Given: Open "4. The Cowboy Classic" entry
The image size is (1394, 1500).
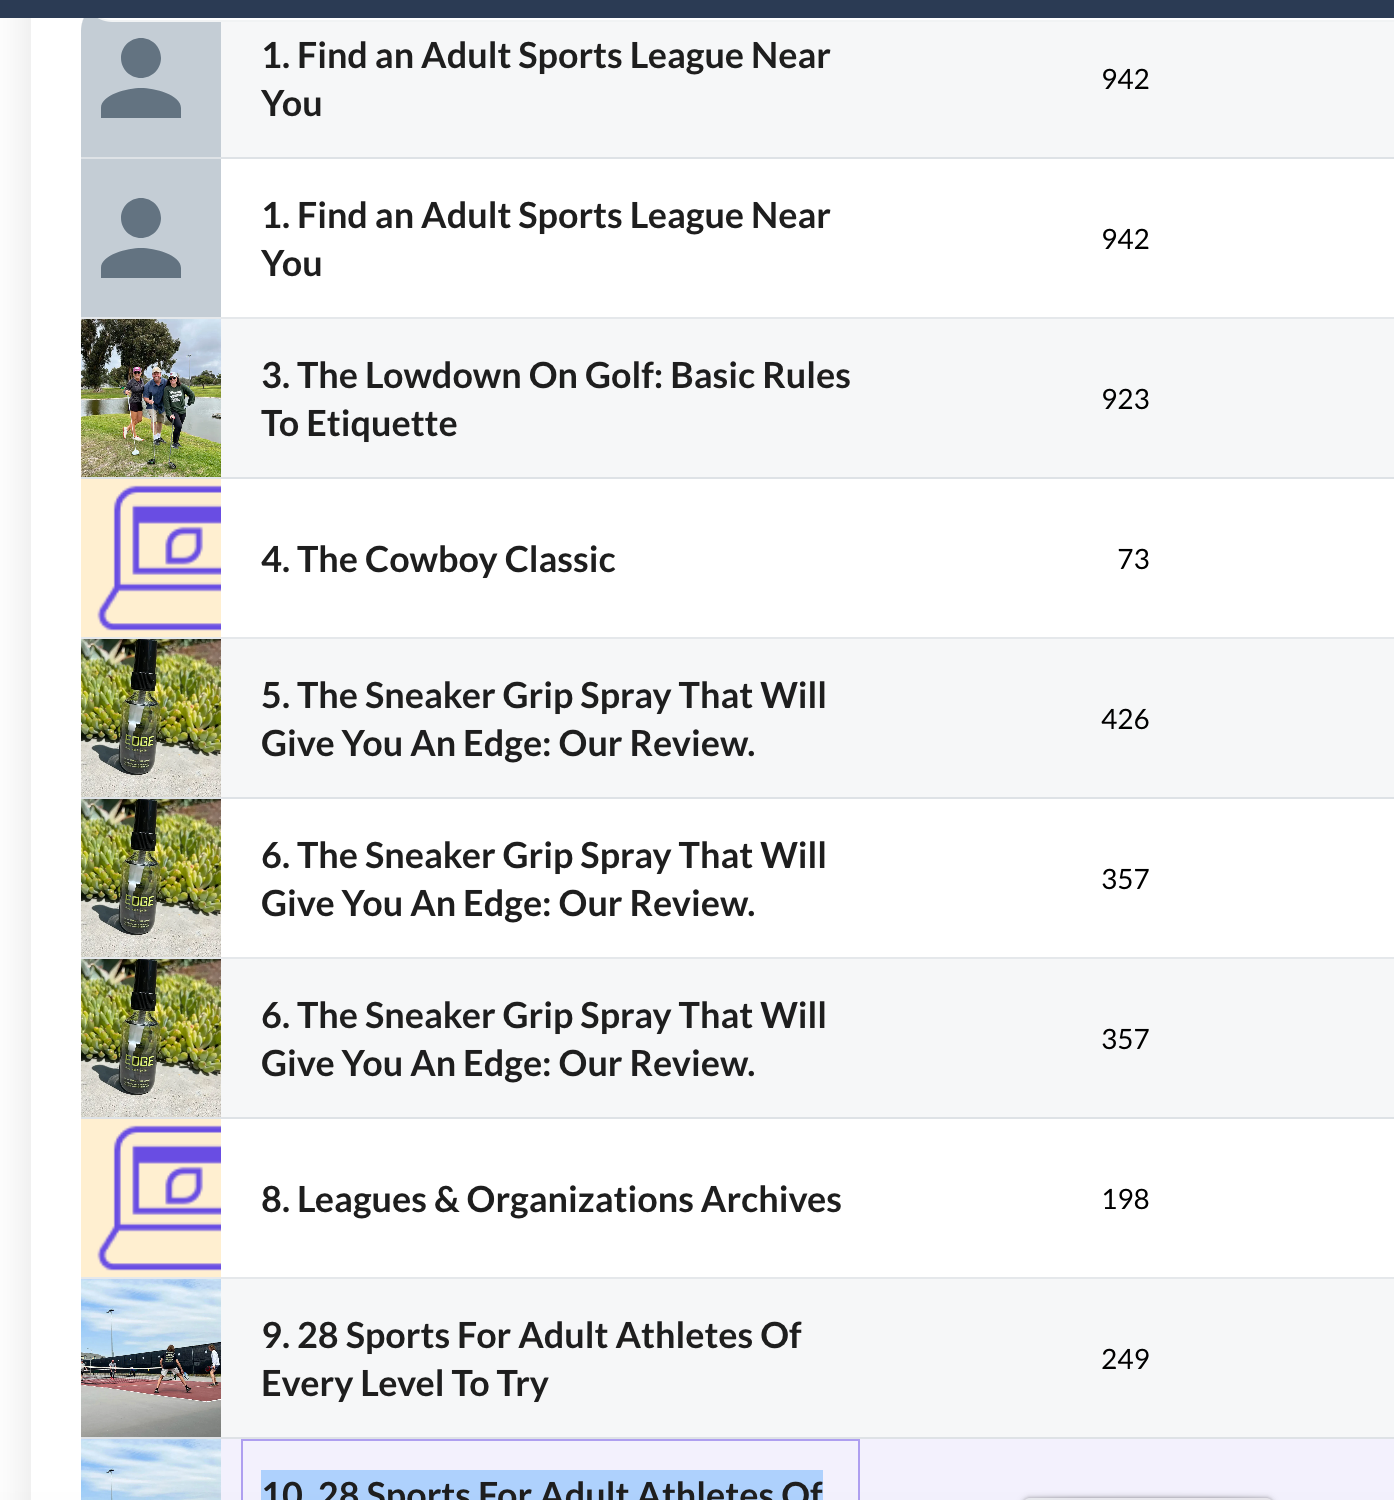Looking at the screenshot, I should point(438,559).
